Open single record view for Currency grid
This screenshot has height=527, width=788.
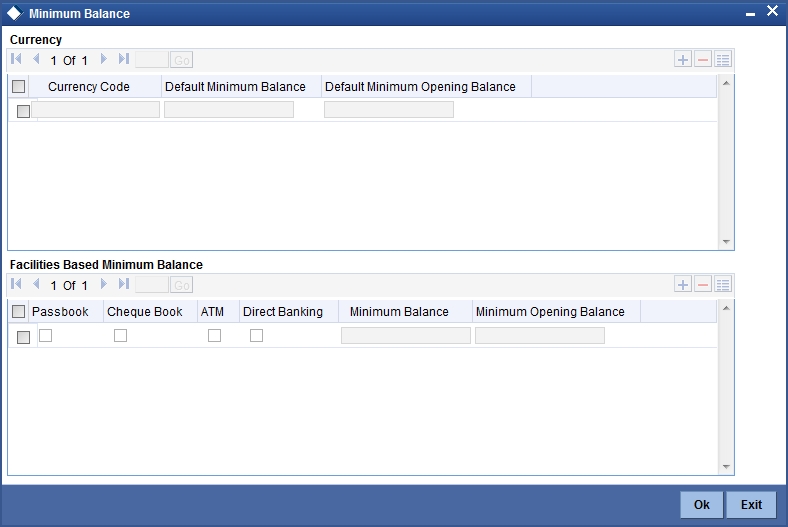pyautogui.click(x=723, y=60)
